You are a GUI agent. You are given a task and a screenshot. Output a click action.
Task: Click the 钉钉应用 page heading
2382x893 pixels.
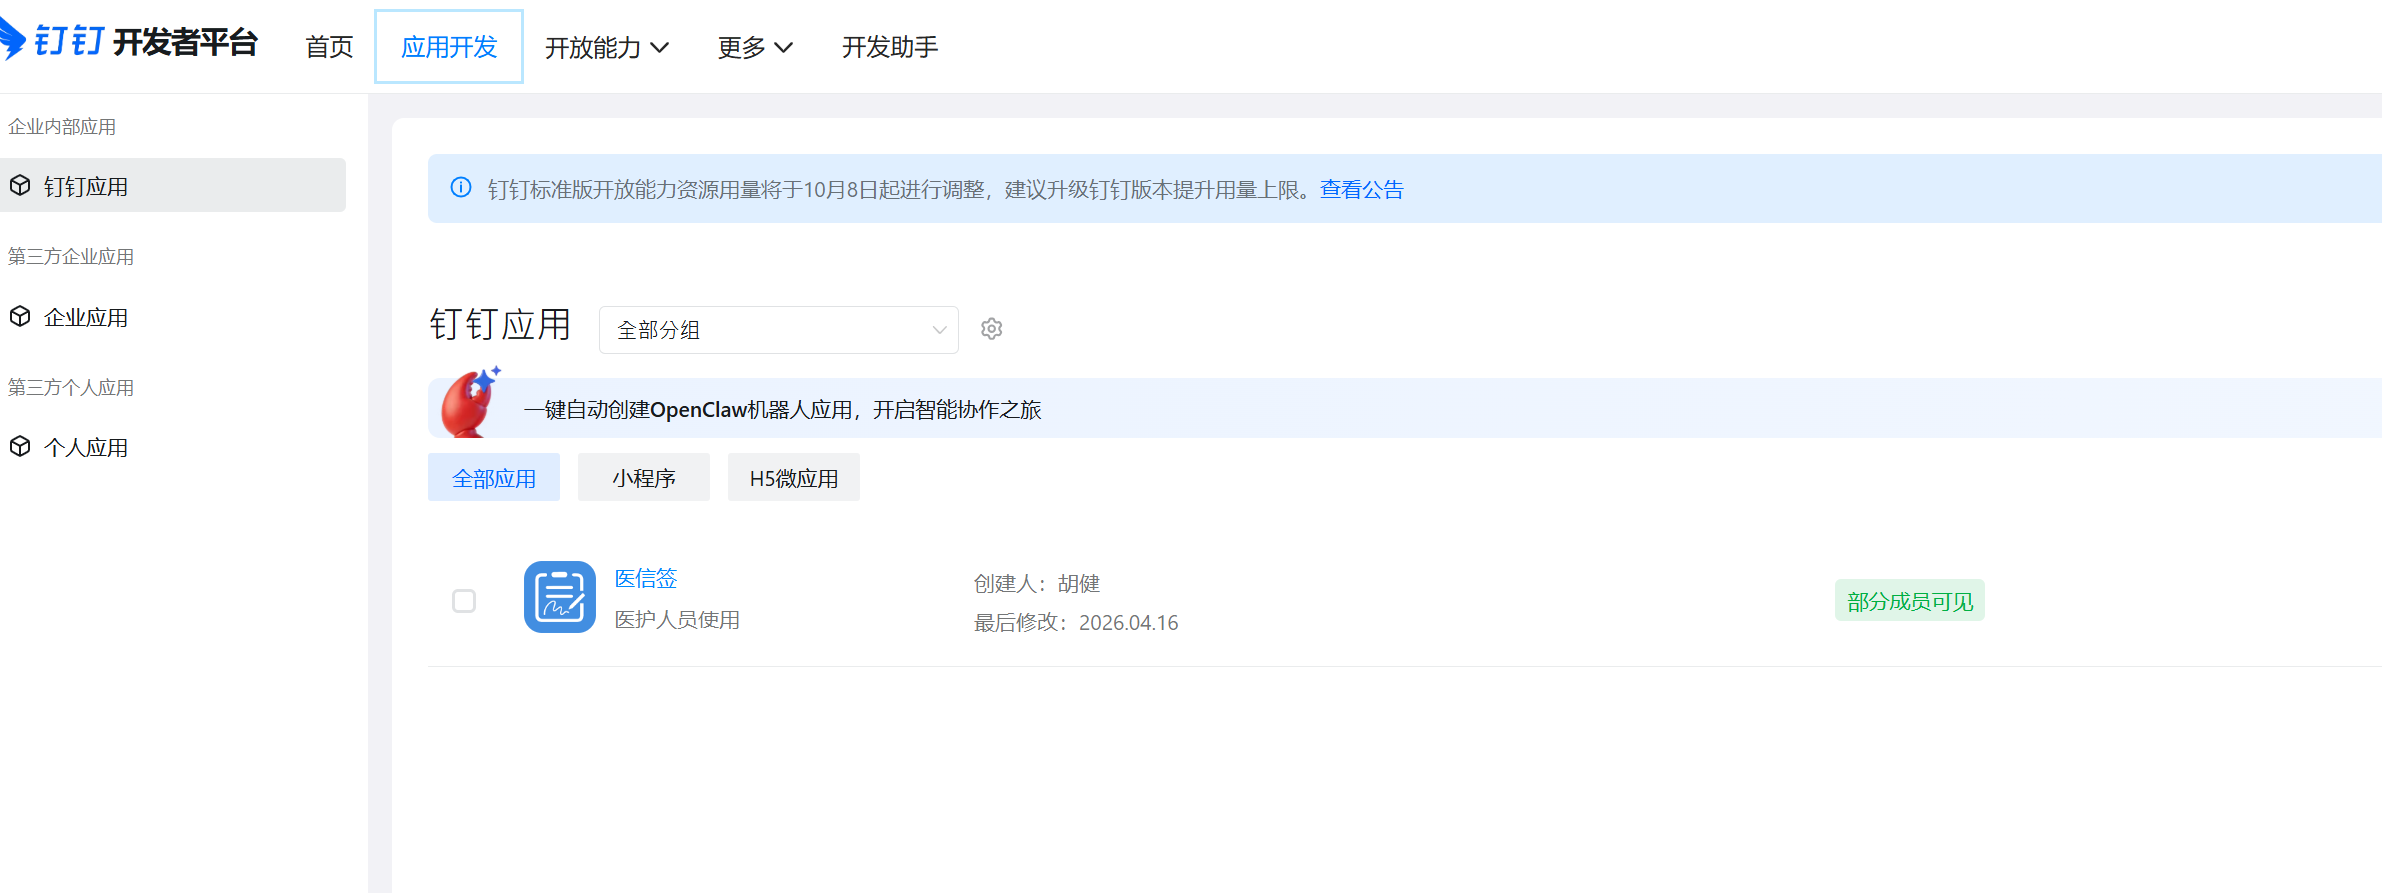tap(500, 325)
